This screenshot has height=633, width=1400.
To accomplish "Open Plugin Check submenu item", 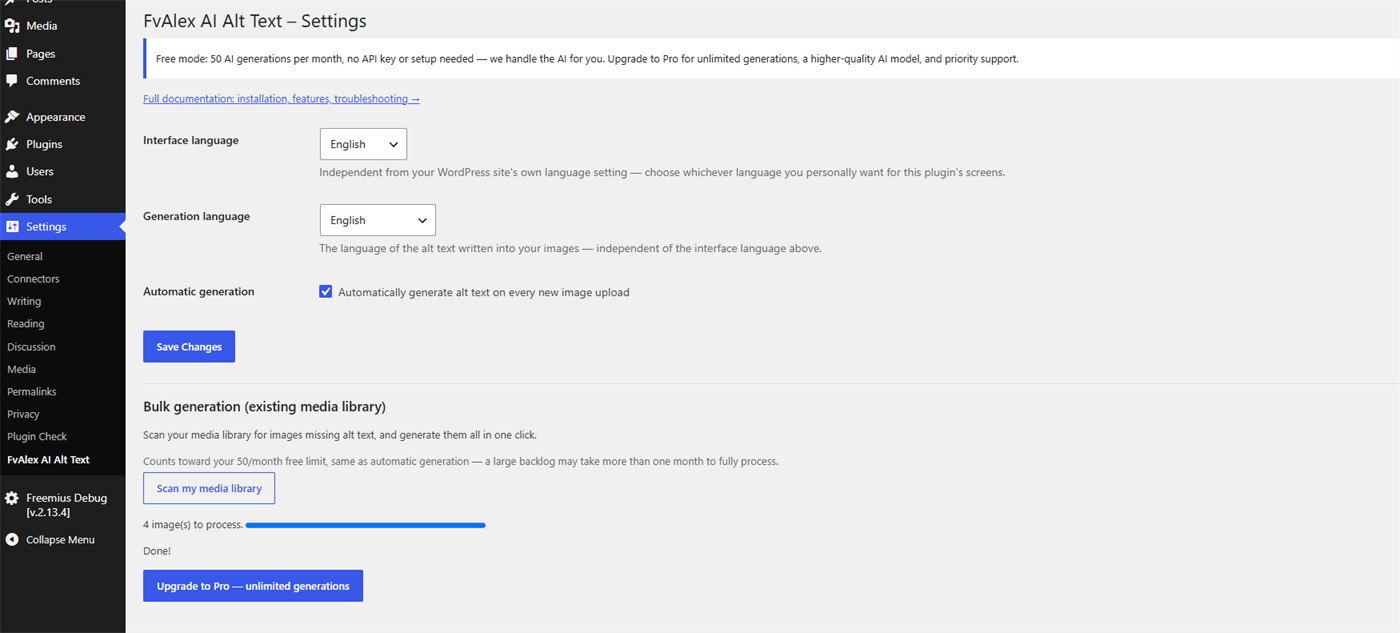I will point(37,437).
